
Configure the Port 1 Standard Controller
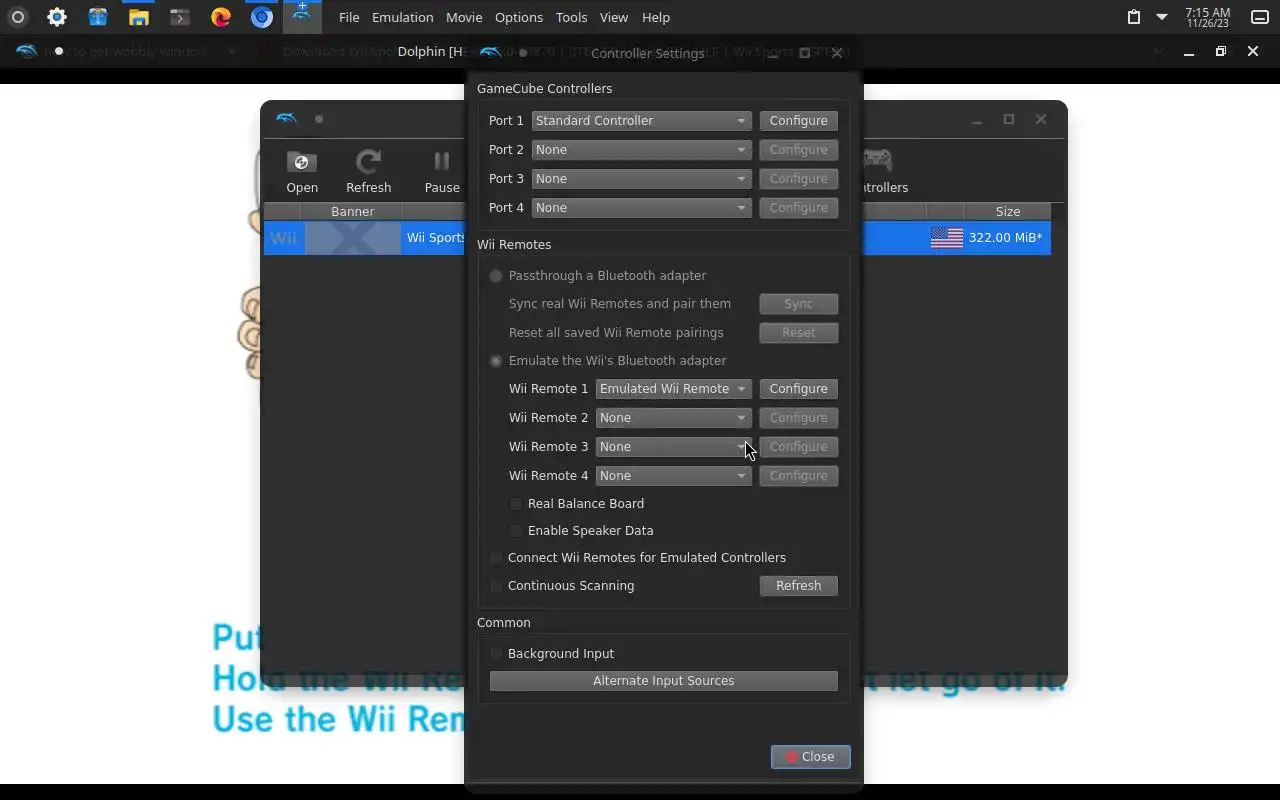pyautogui.click(x=798, y=120)
